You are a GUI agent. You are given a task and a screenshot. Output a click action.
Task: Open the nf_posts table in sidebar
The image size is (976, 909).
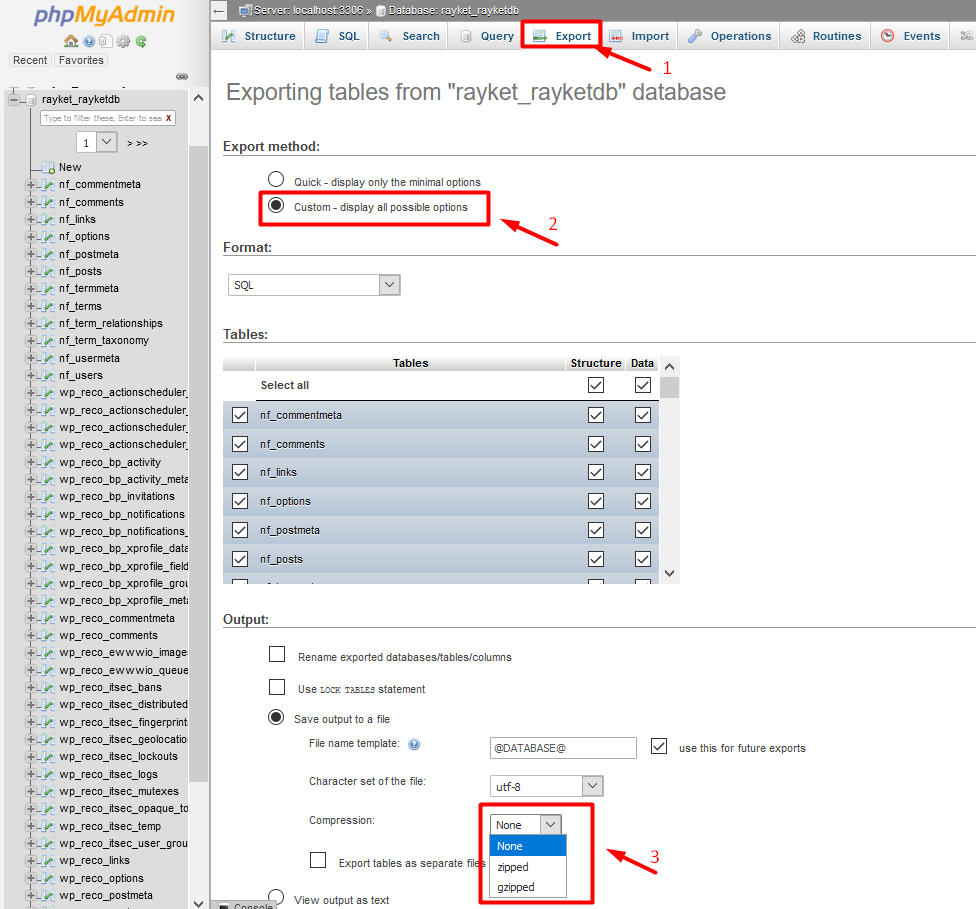click(80, 271)
